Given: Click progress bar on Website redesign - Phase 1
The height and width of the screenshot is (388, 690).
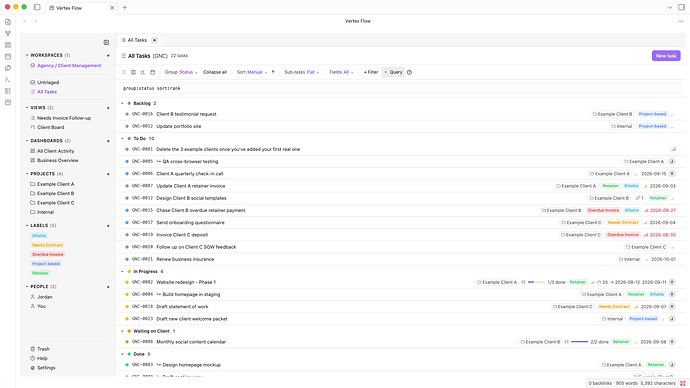Looking at the screenshot, I should (536, 282).
